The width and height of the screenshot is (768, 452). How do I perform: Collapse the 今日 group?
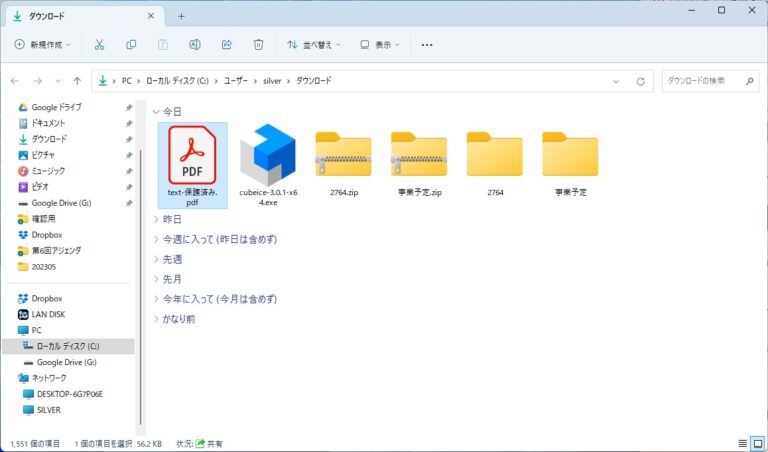tap(156, 112)
